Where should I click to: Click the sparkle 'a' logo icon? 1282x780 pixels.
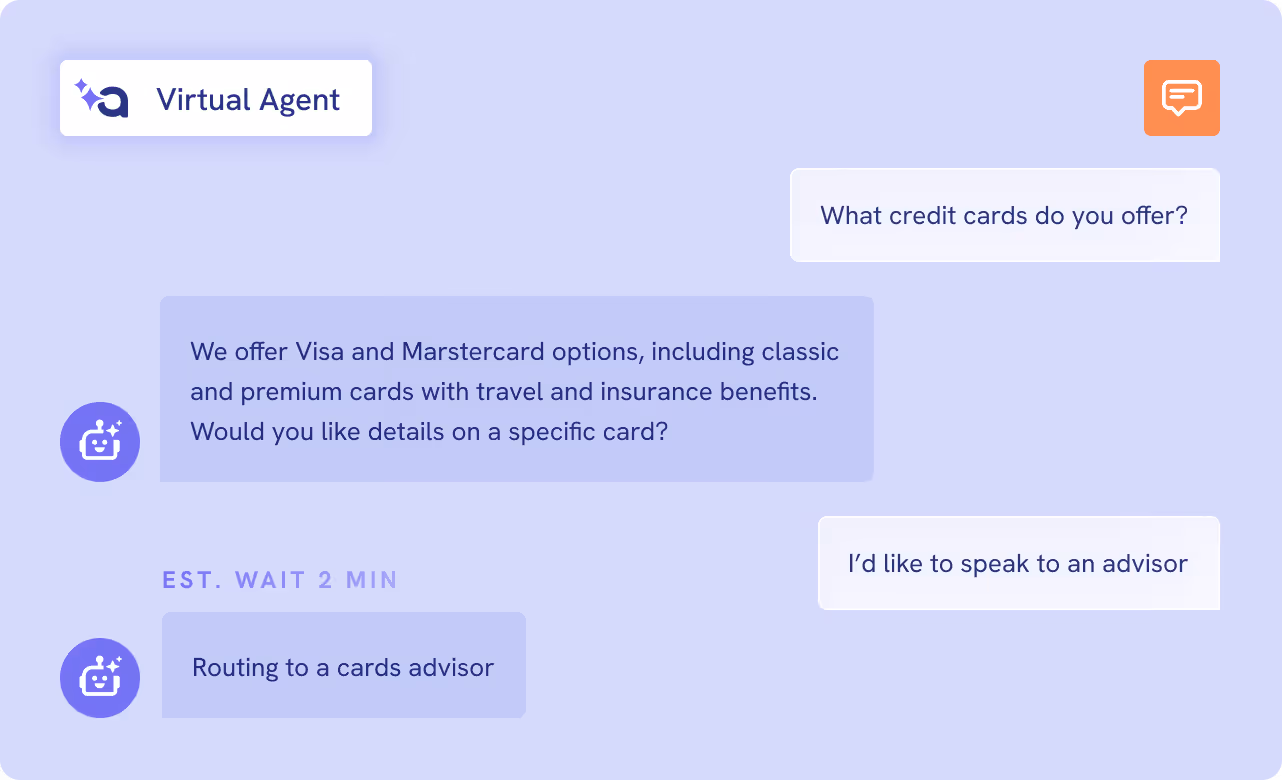click(x=102, y=98)
